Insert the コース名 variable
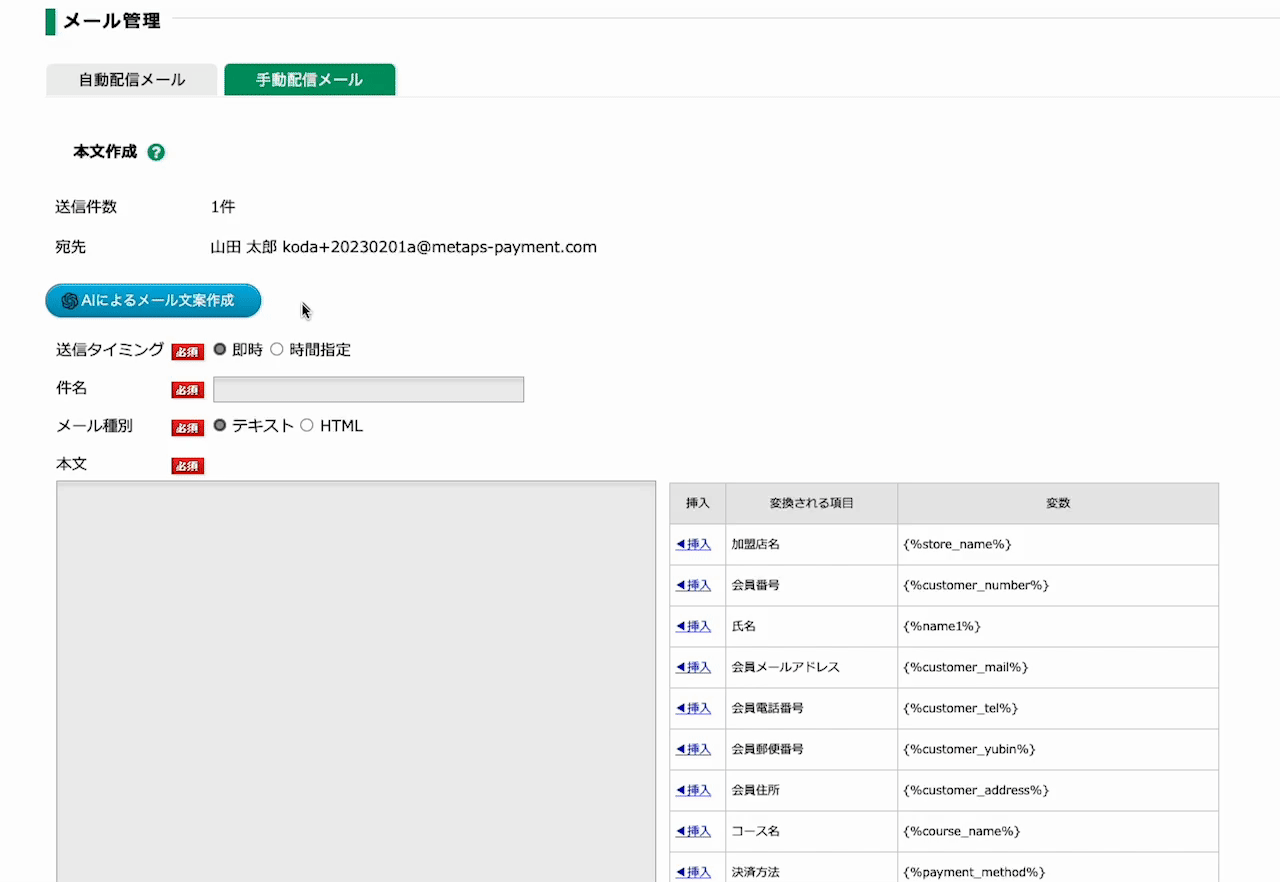The image size is (1280, 882). click(x=694, y=832)
